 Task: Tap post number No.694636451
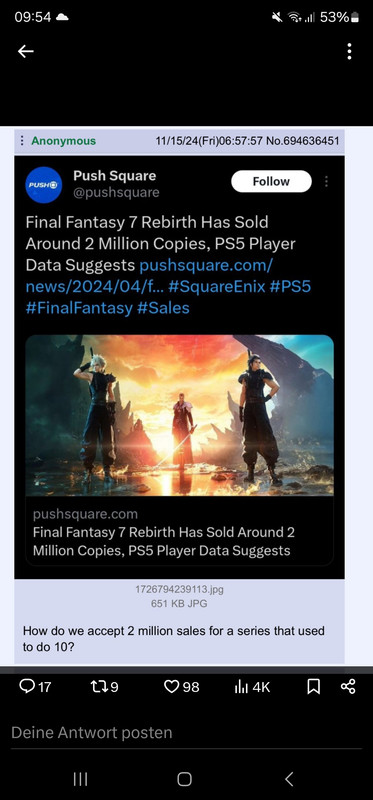tap(303, 141)
